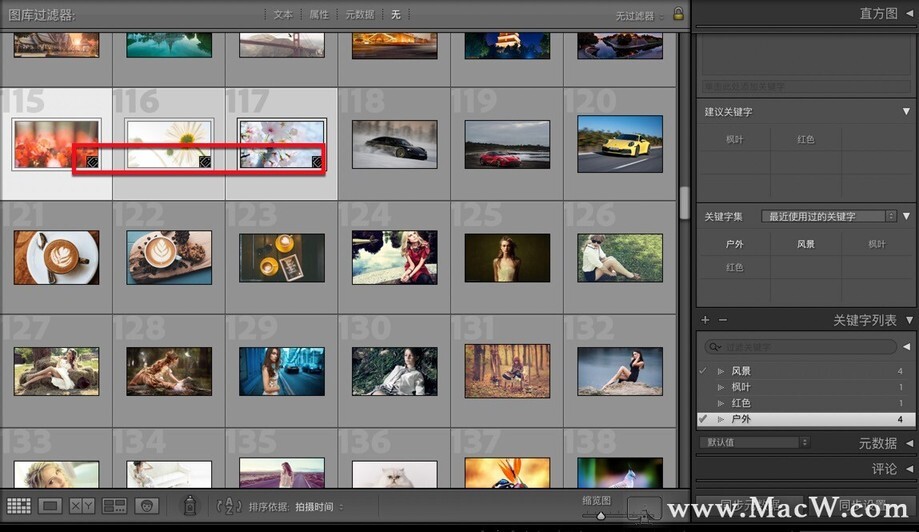
Task: Click the thumbnail size slider
Action: [600, 515]
